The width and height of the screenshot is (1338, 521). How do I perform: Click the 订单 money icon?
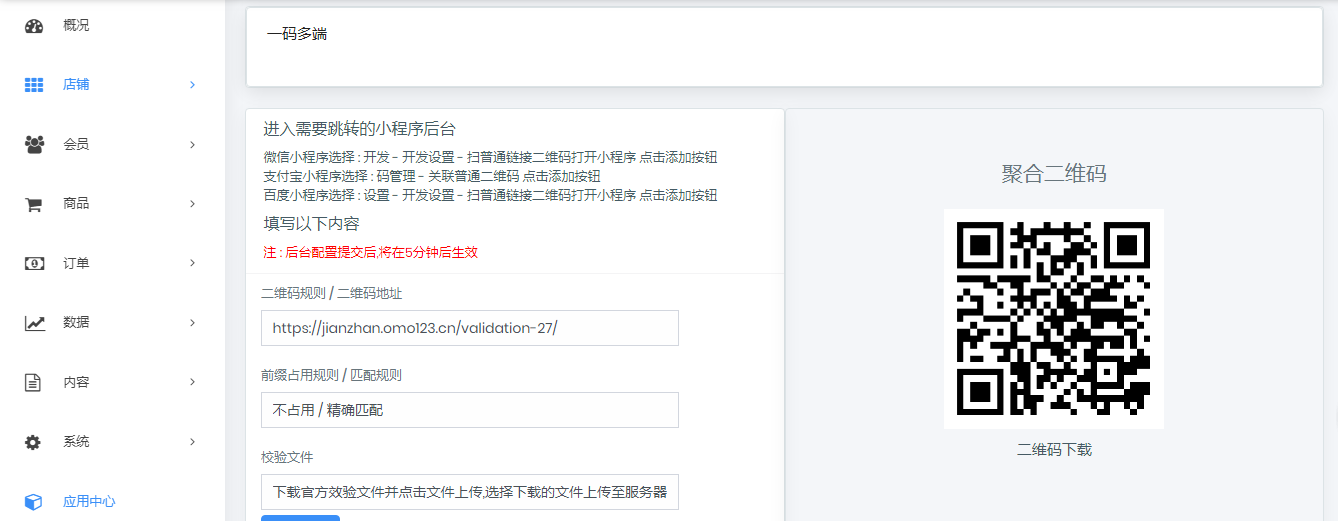[34, 263]
